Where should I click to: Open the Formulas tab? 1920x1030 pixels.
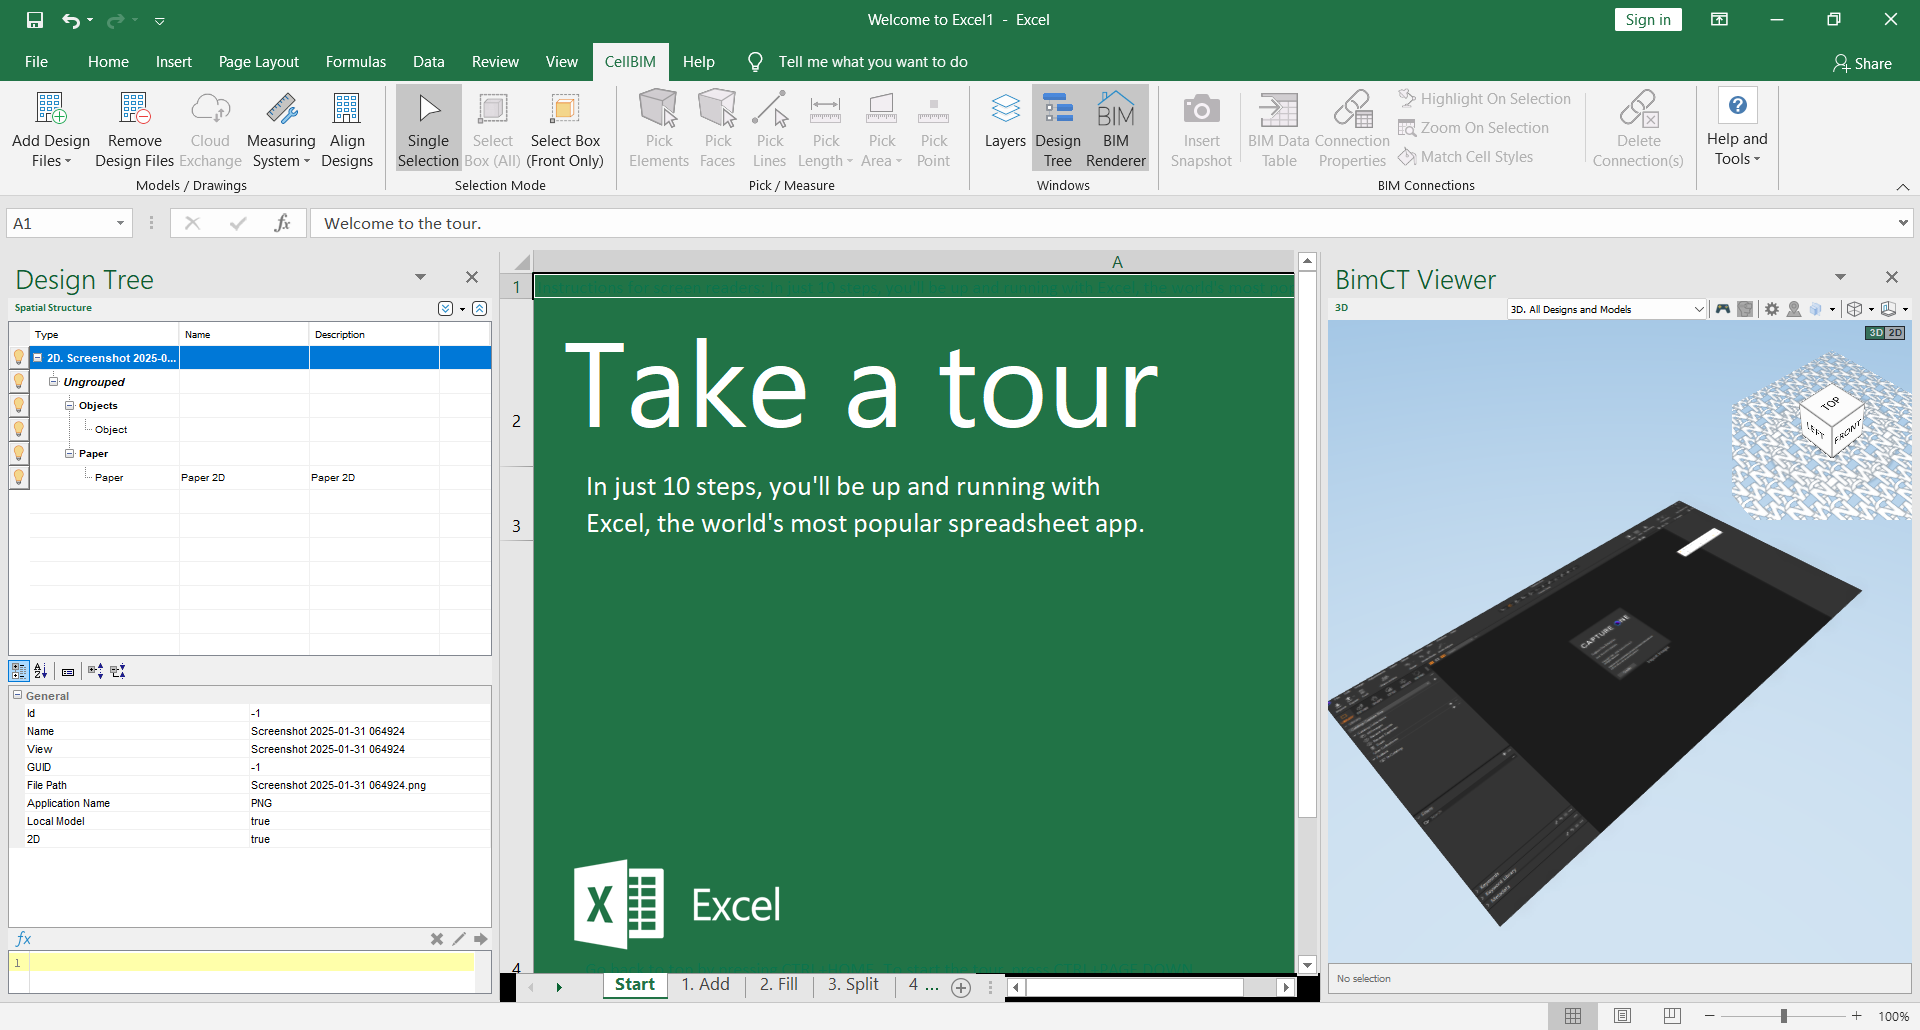[356, 62]
